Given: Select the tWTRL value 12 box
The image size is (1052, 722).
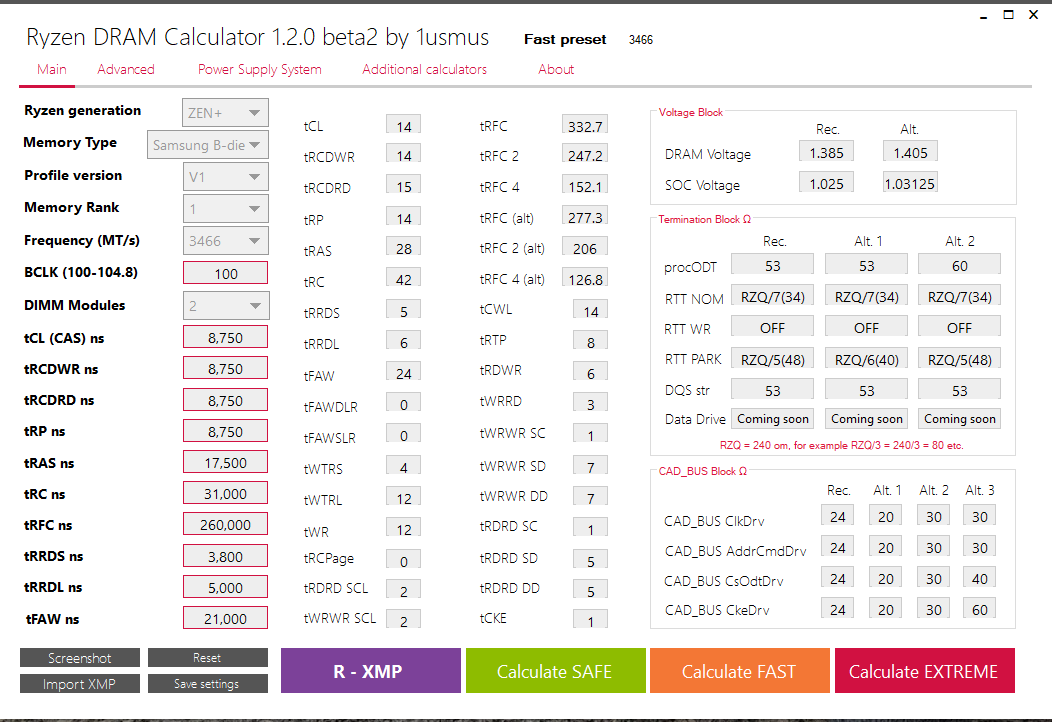Looking at the screenshot, I should click(x=404, y=498).
